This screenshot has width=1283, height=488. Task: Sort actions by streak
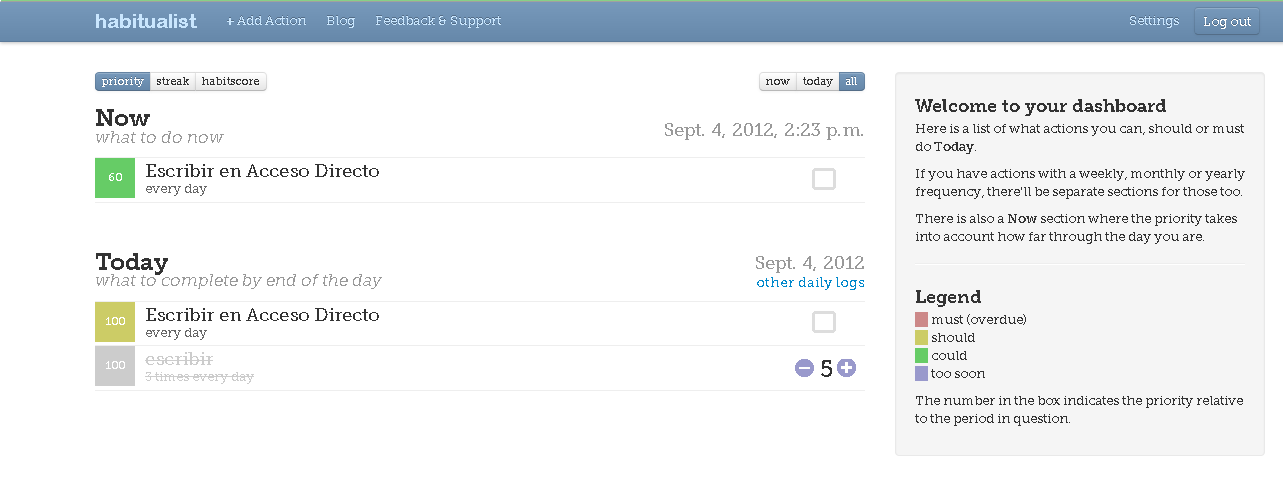point(173,82)
